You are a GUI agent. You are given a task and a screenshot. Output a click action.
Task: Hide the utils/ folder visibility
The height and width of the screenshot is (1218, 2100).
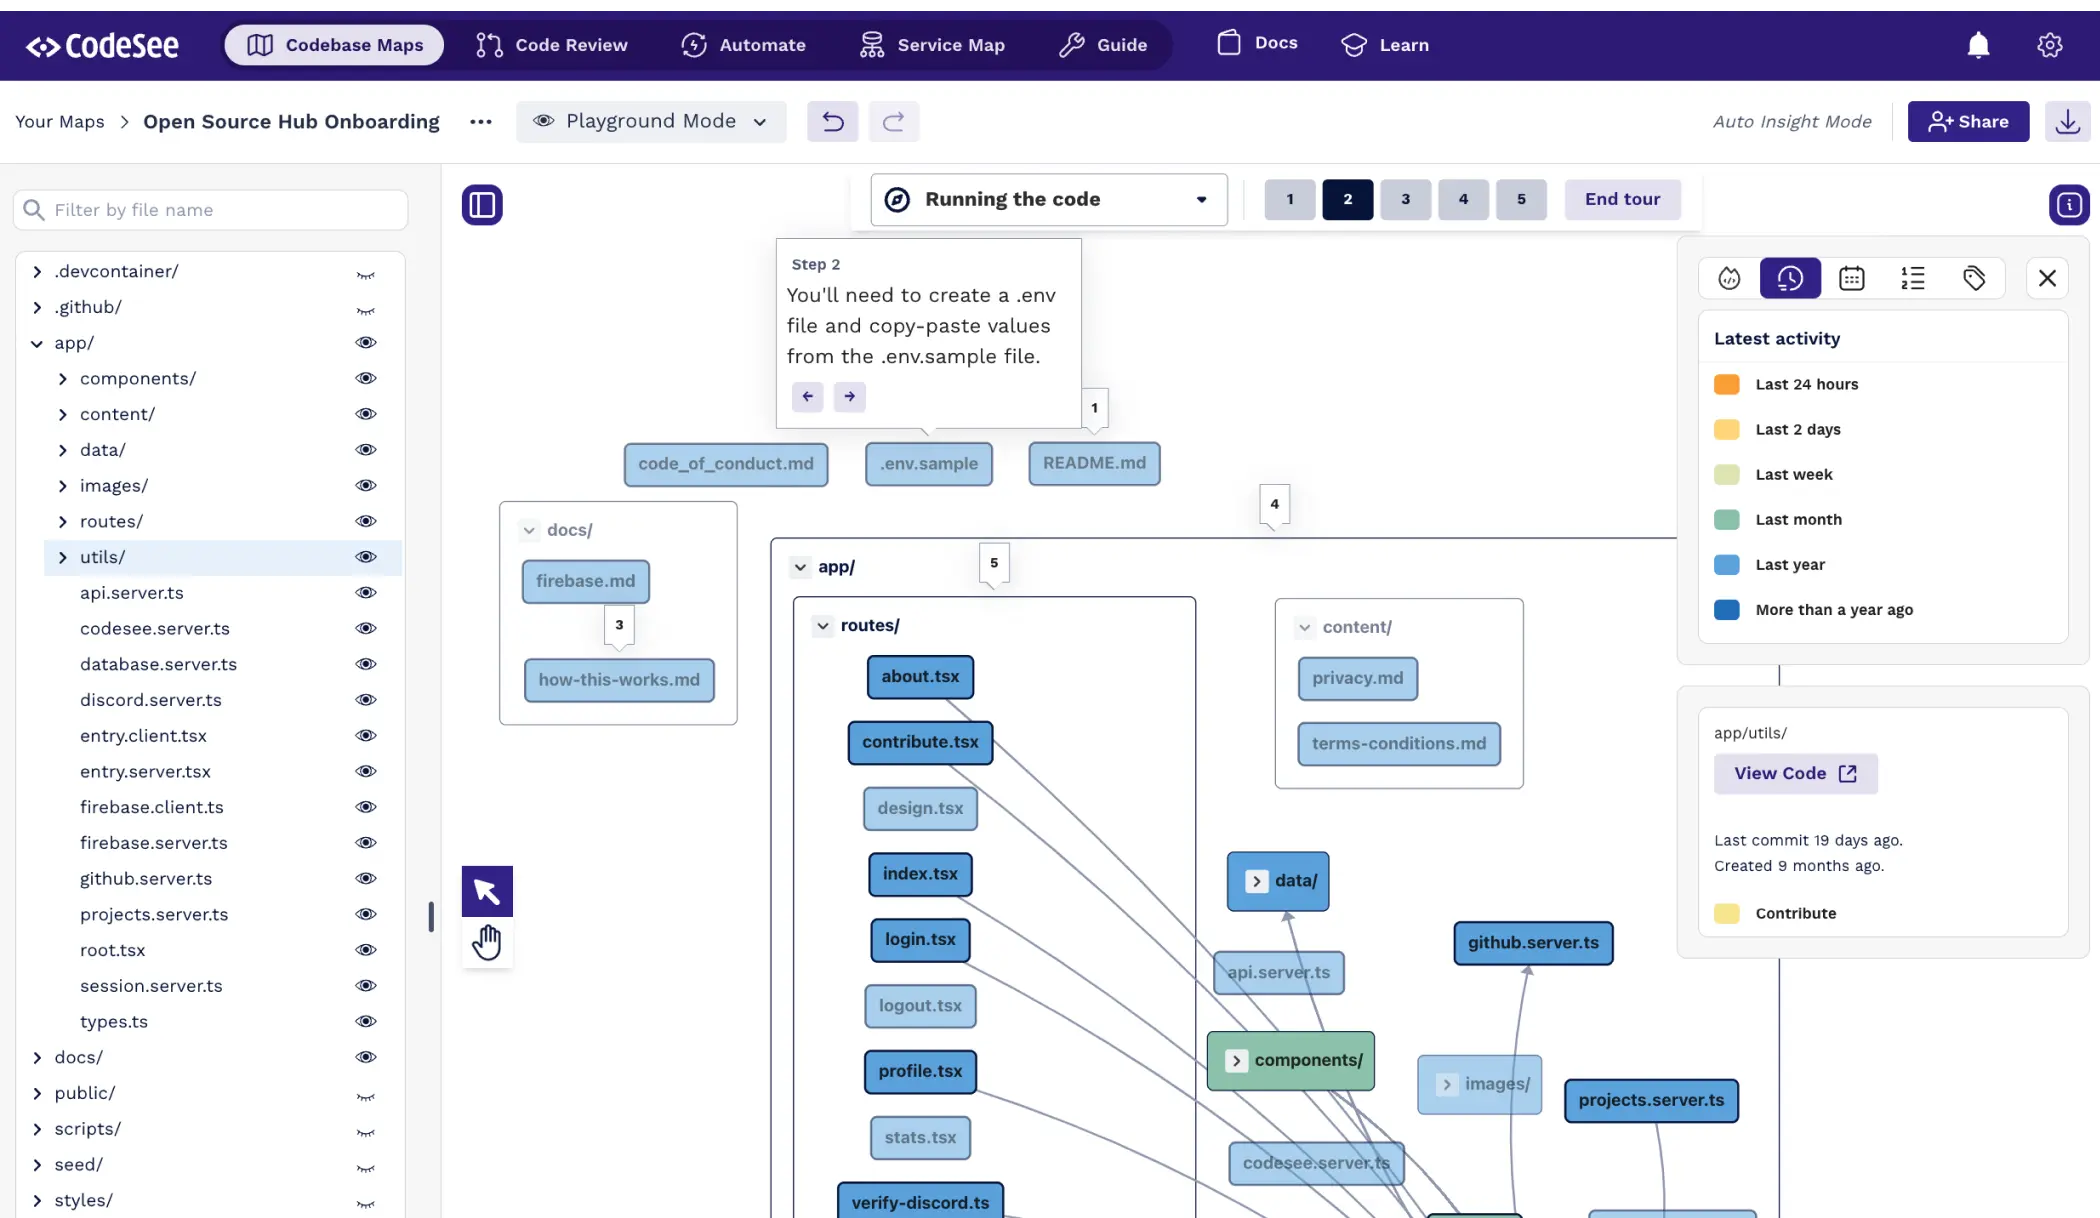(365, 557)
